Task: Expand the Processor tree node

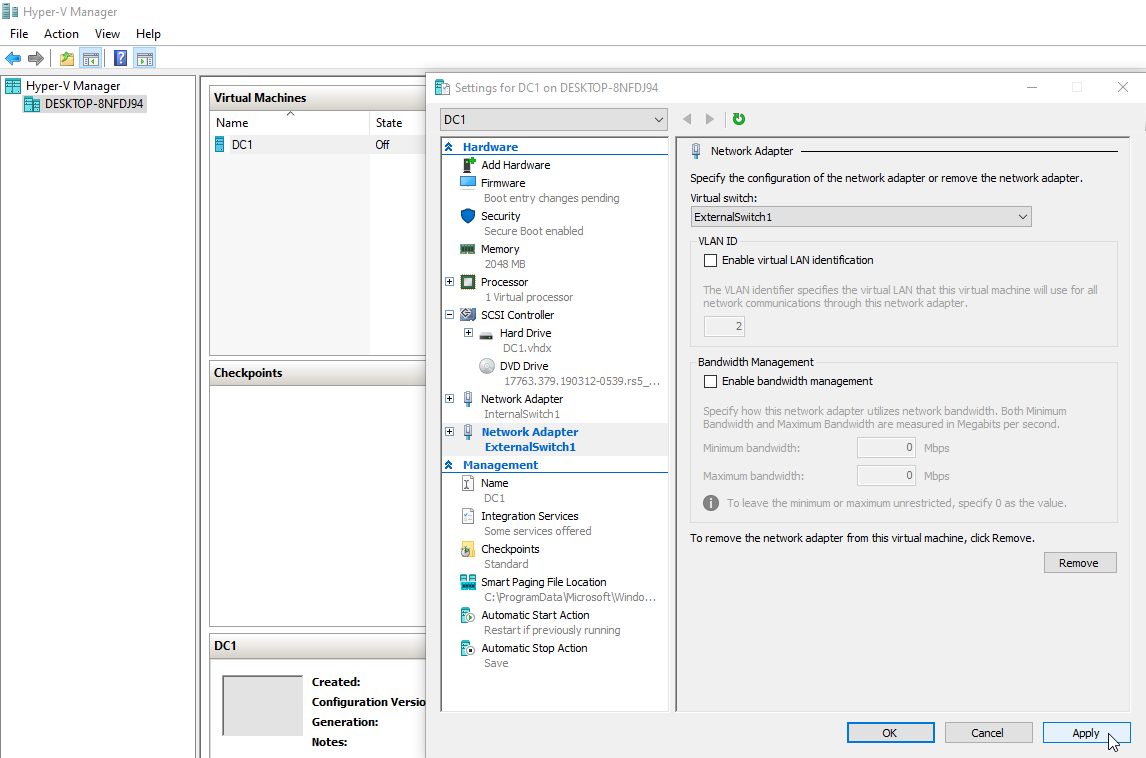Action: coord(449,282)
